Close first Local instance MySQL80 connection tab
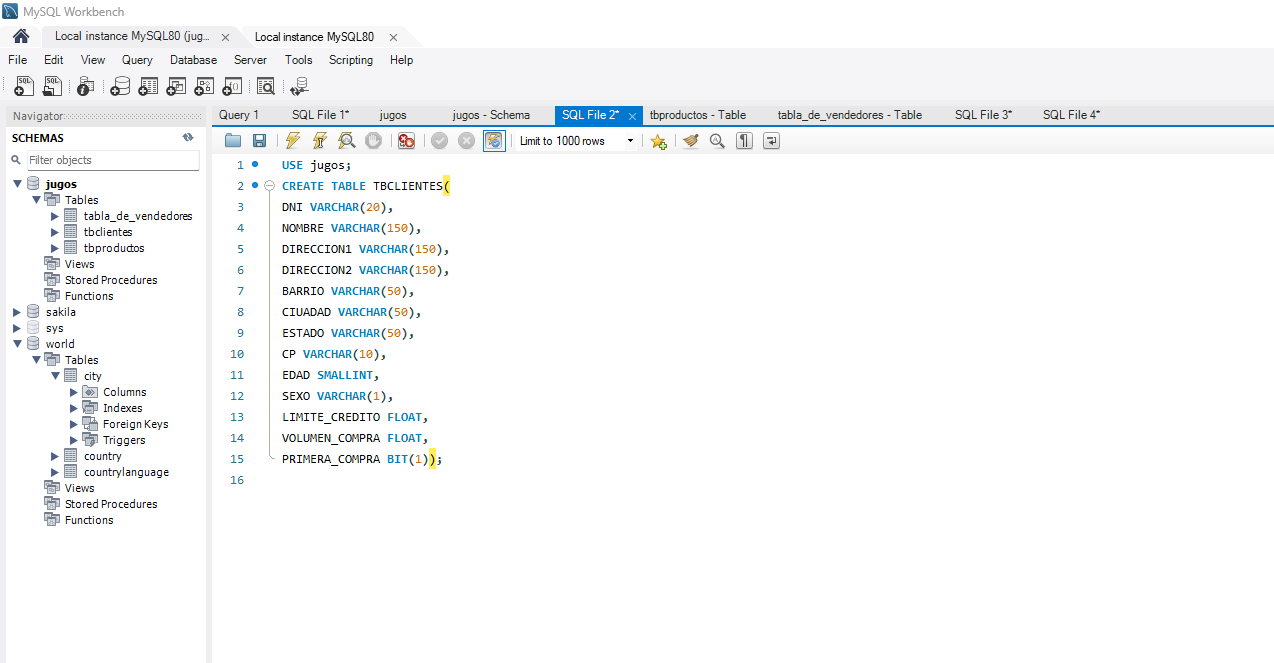The height and width of the screenshot is (663, 1274). tap(225, 37)
